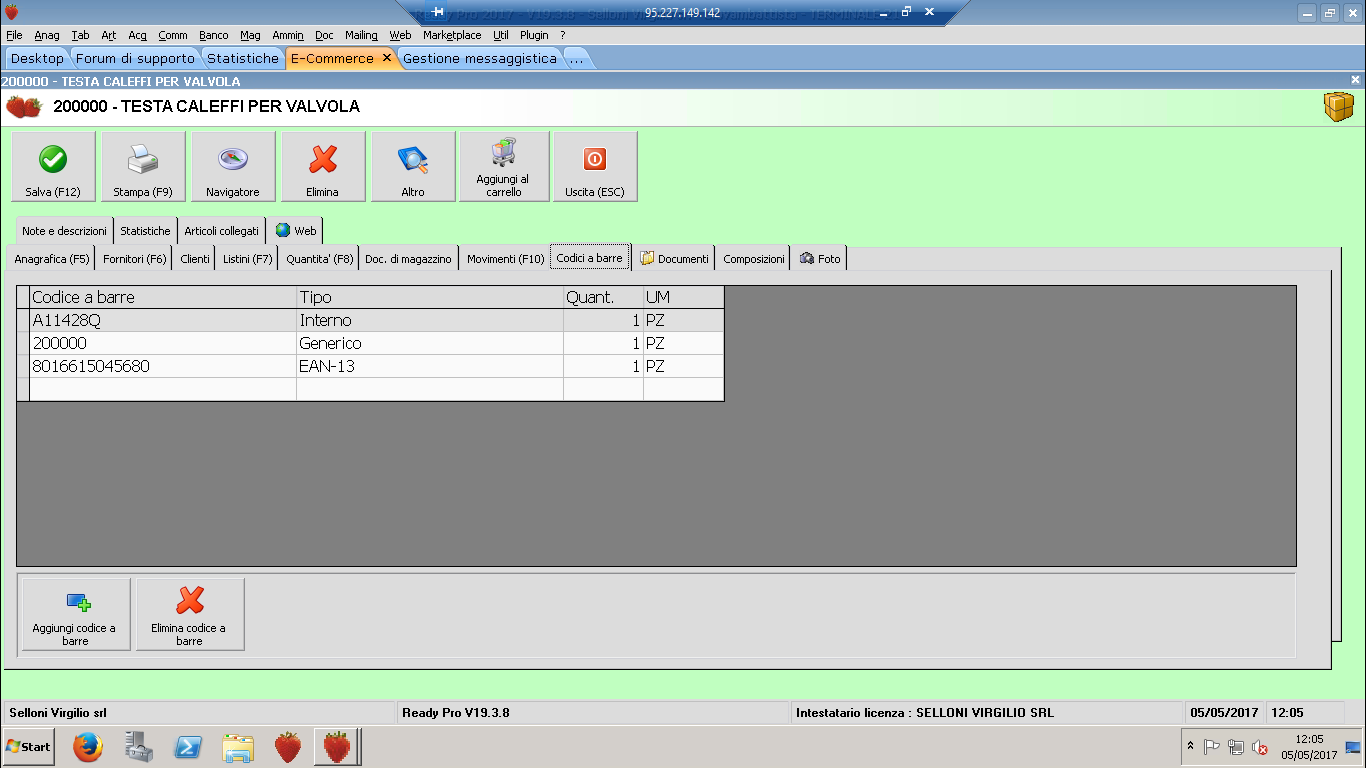Open the Articoli collegati tab

221,231
